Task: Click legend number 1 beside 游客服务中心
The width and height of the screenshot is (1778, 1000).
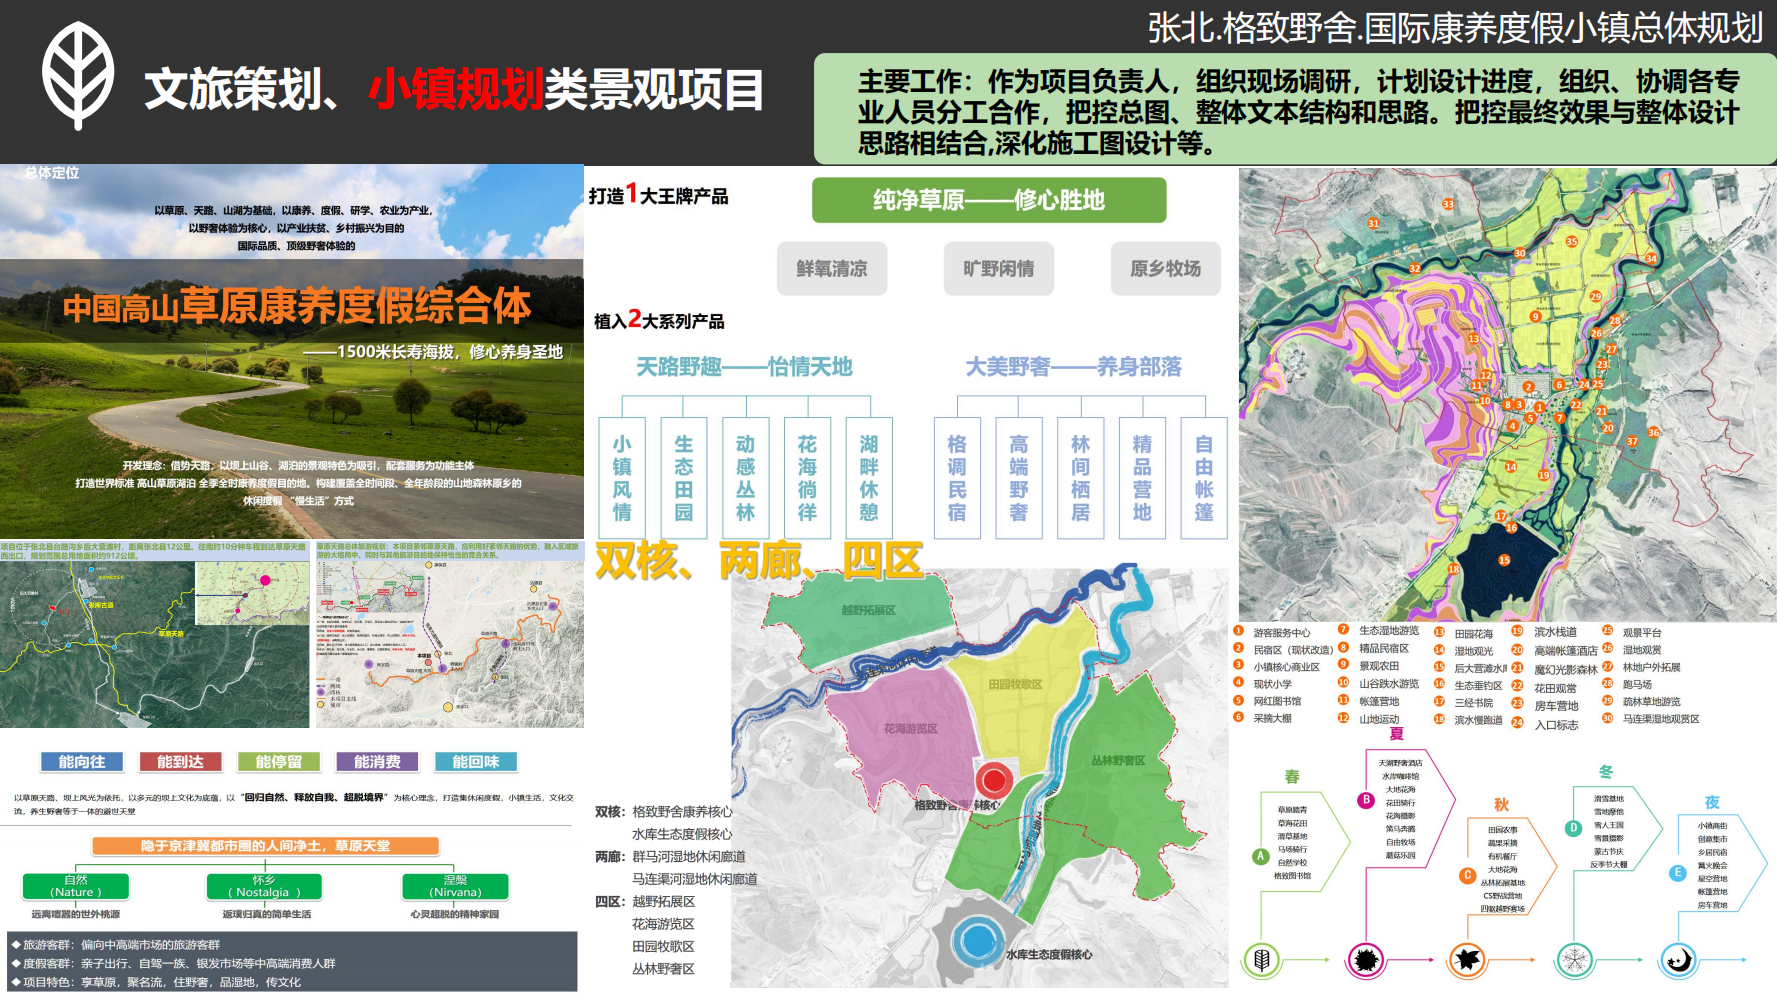Action: point(1238,631)
